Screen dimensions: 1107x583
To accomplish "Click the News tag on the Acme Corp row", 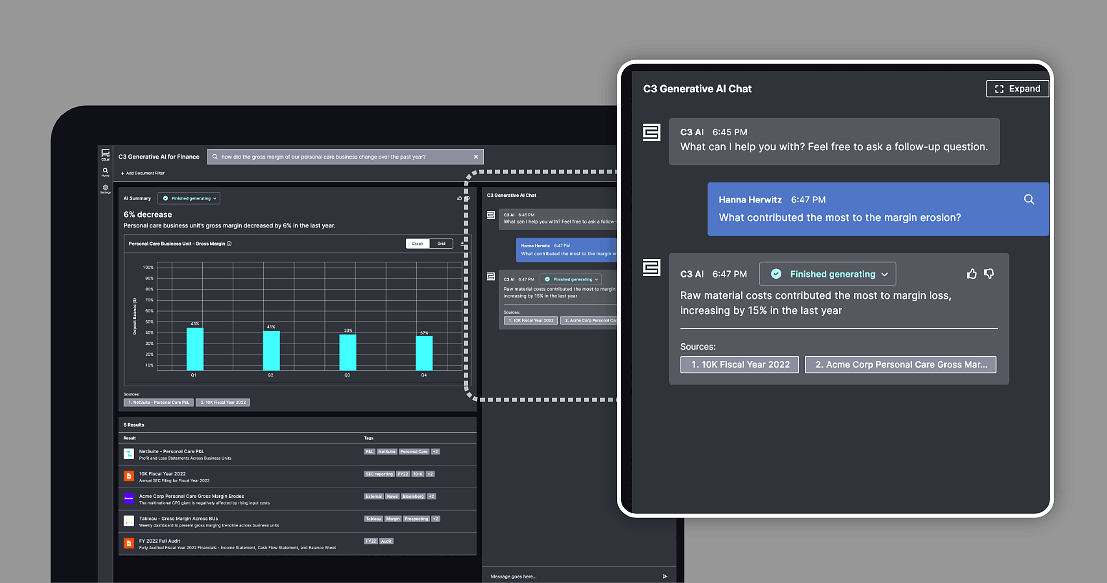I will (393, 496).
